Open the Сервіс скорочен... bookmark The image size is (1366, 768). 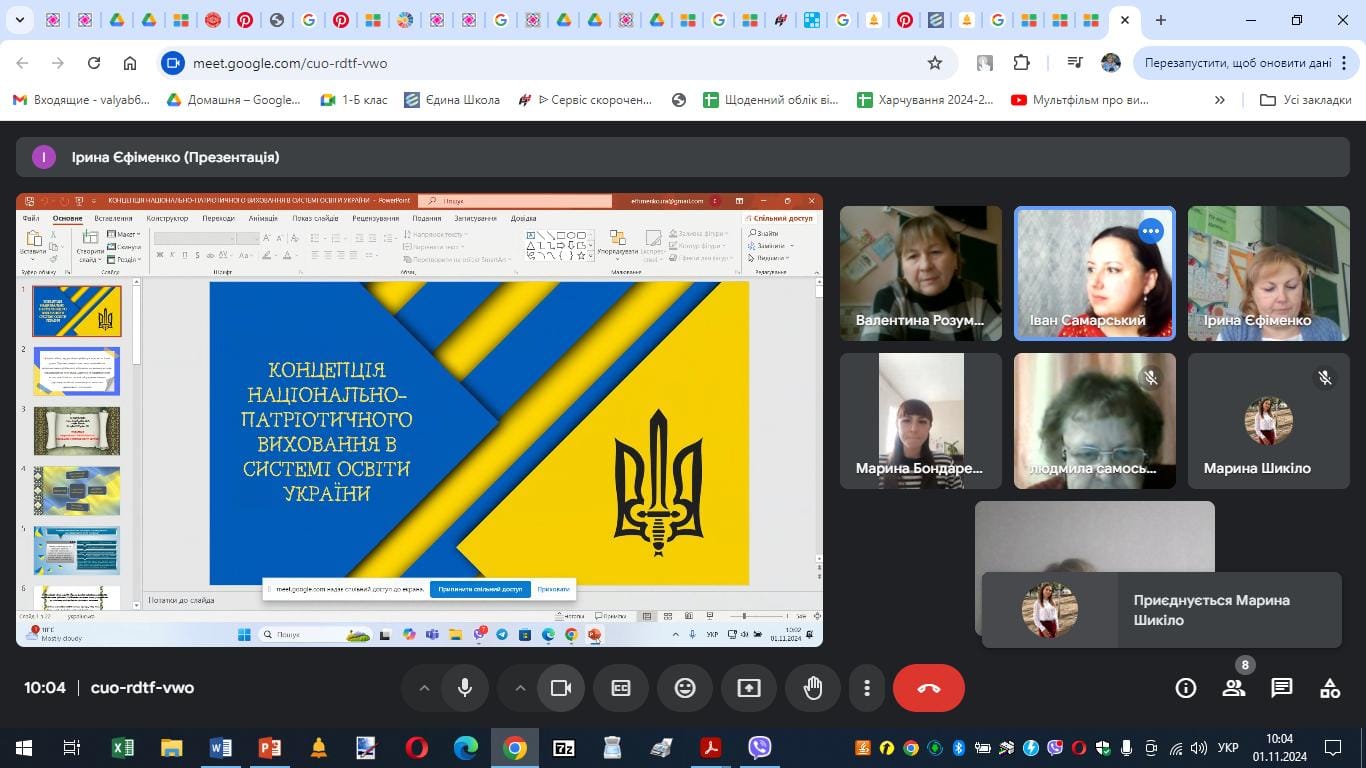click(x=585, y=100)
